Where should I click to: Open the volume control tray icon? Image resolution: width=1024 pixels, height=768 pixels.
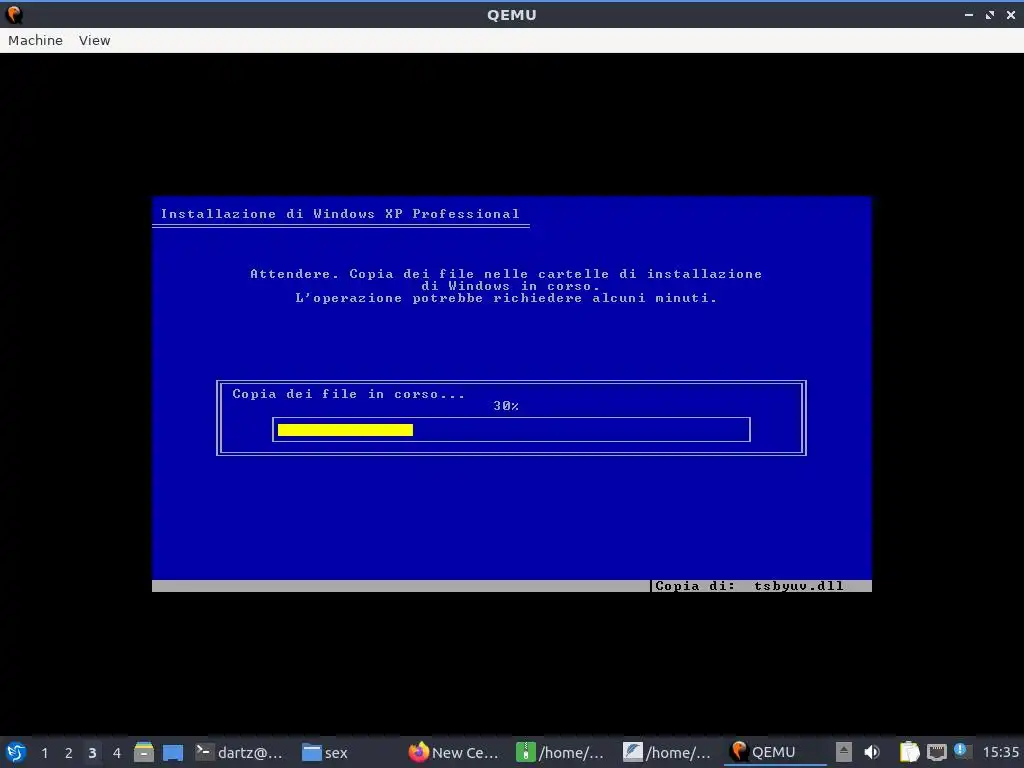(x=872, y=752)
